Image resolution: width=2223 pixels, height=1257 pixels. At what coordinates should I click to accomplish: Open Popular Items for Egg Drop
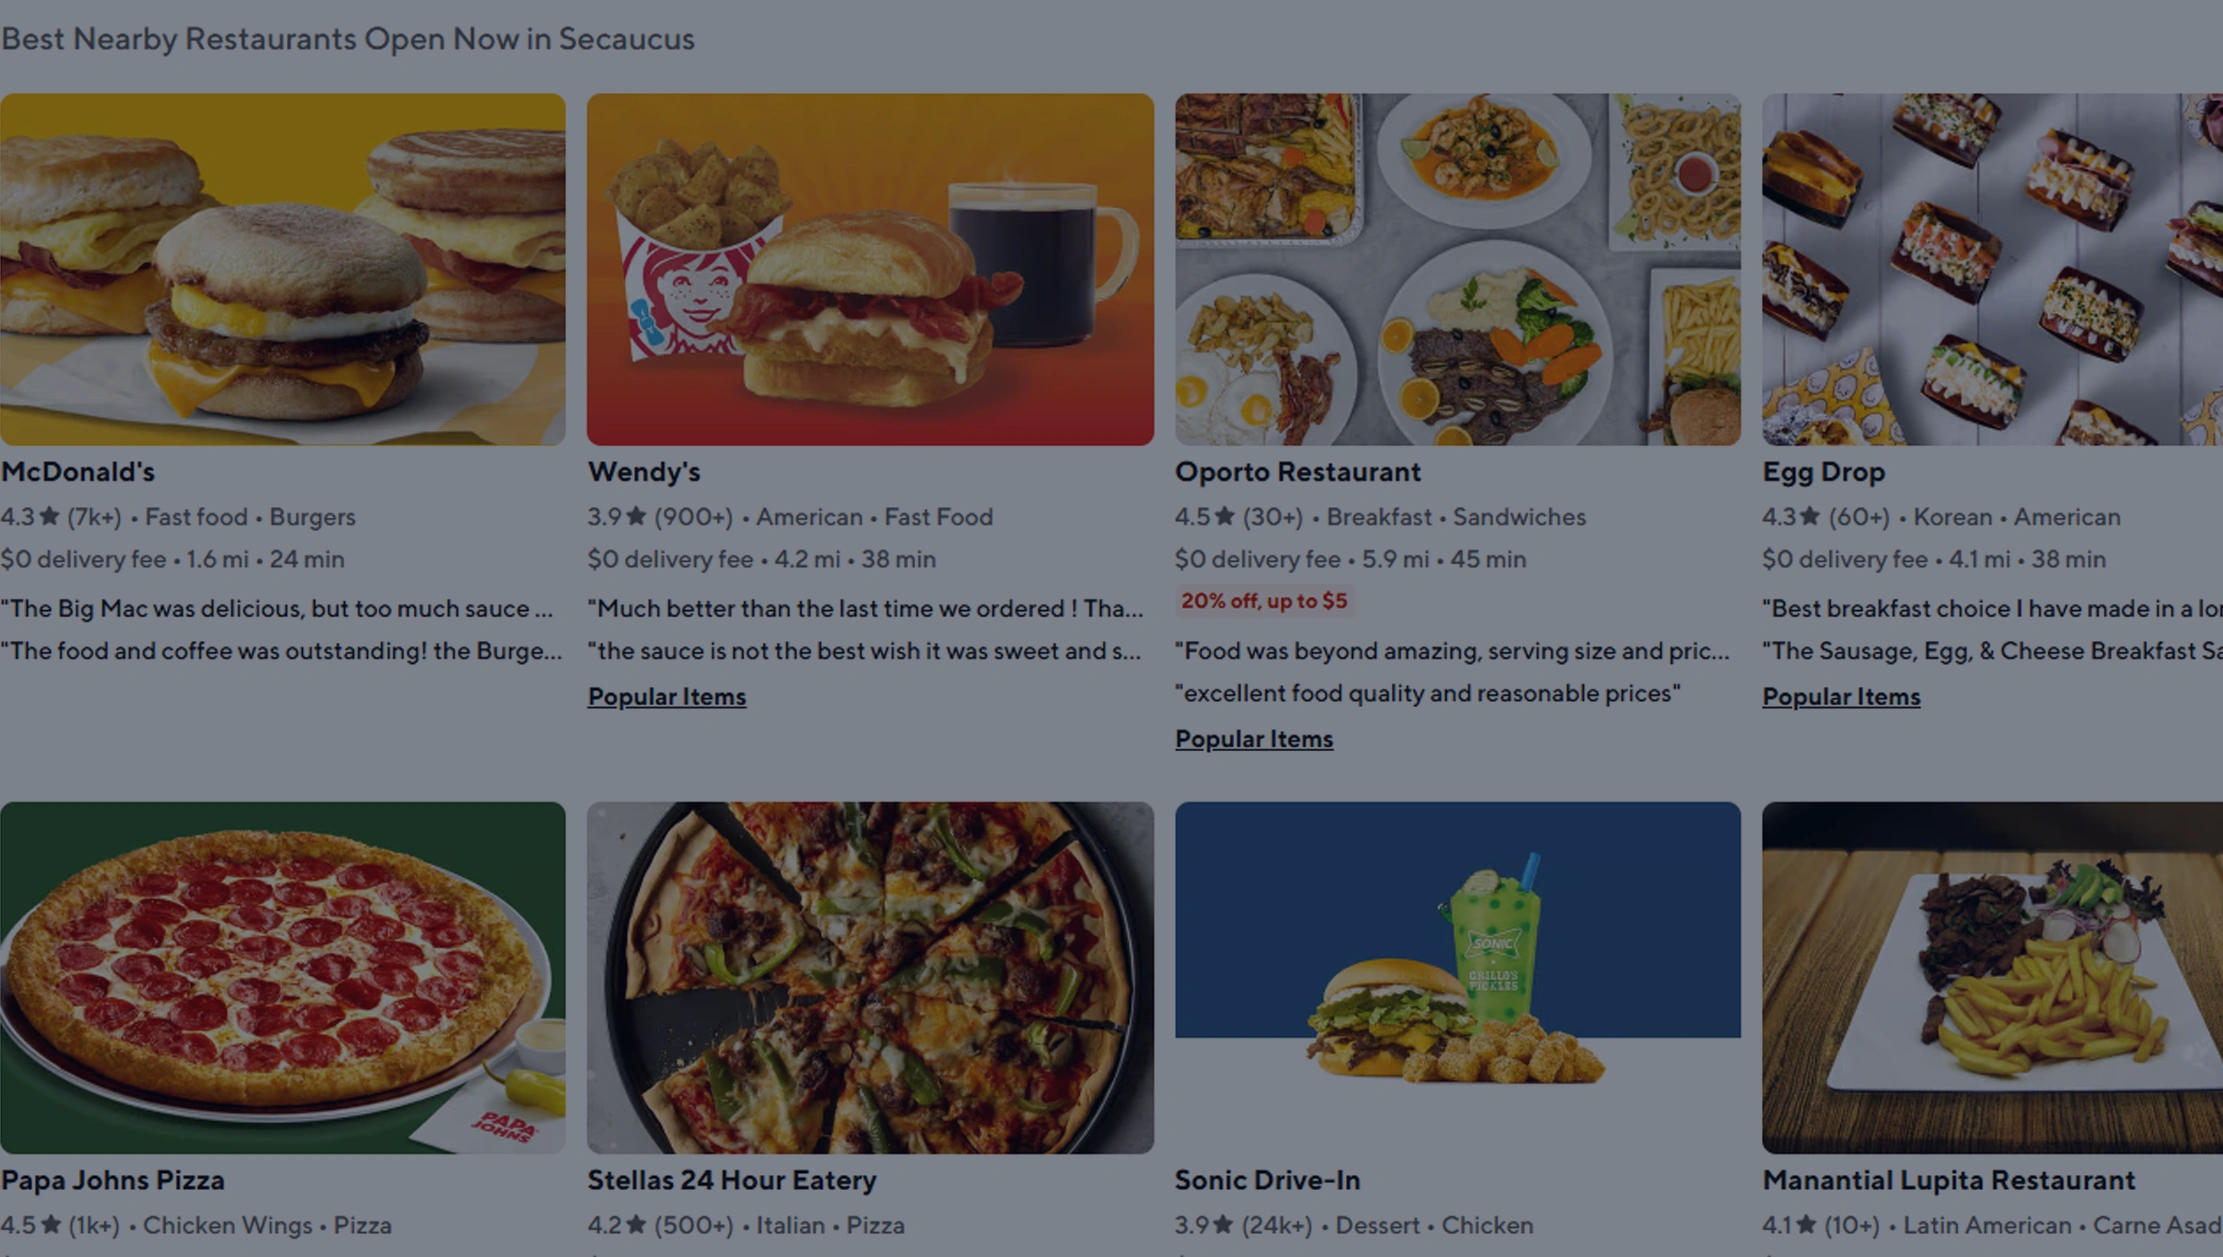(x=1840, y=696)
